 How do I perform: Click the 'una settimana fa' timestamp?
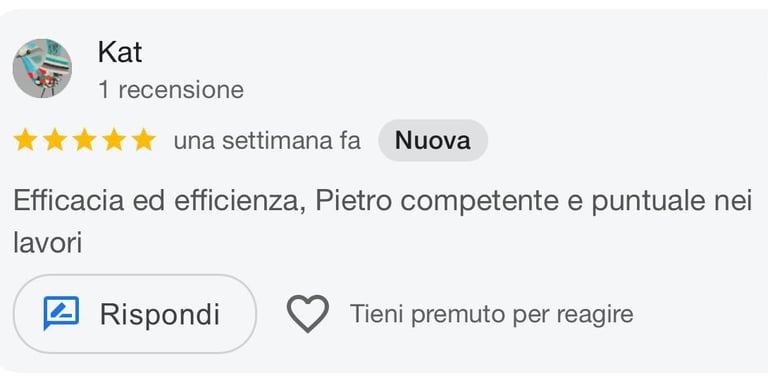(x=267, y=141)
